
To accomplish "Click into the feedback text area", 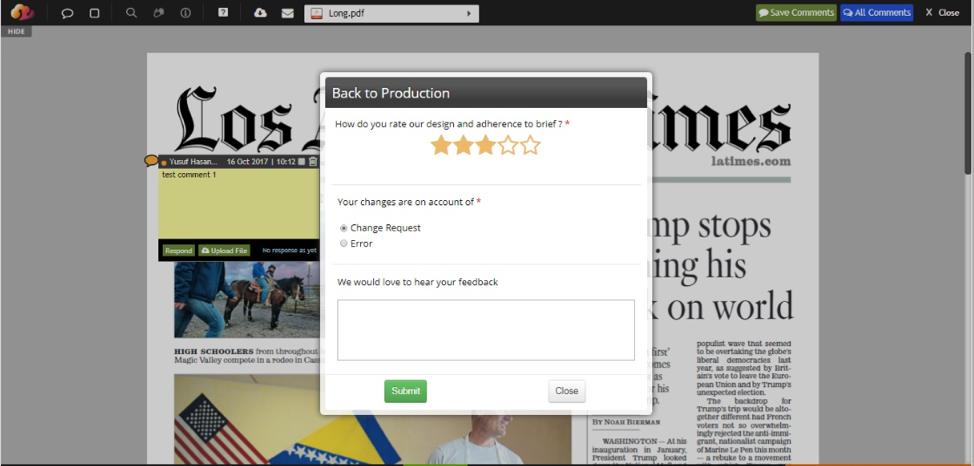I will pos(486,330).
